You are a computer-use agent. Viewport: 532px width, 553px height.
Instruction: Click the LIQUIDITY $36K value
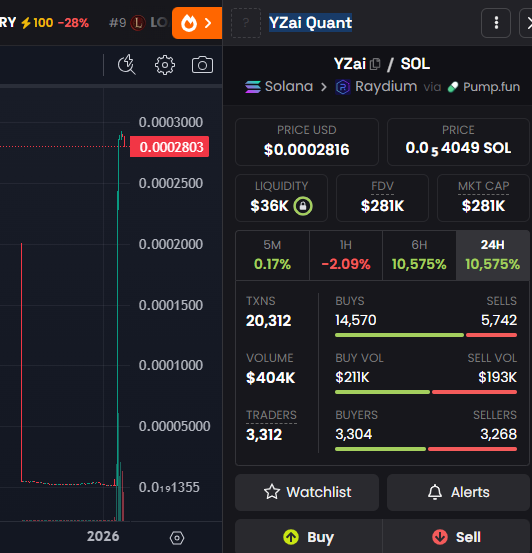[270, 206]
